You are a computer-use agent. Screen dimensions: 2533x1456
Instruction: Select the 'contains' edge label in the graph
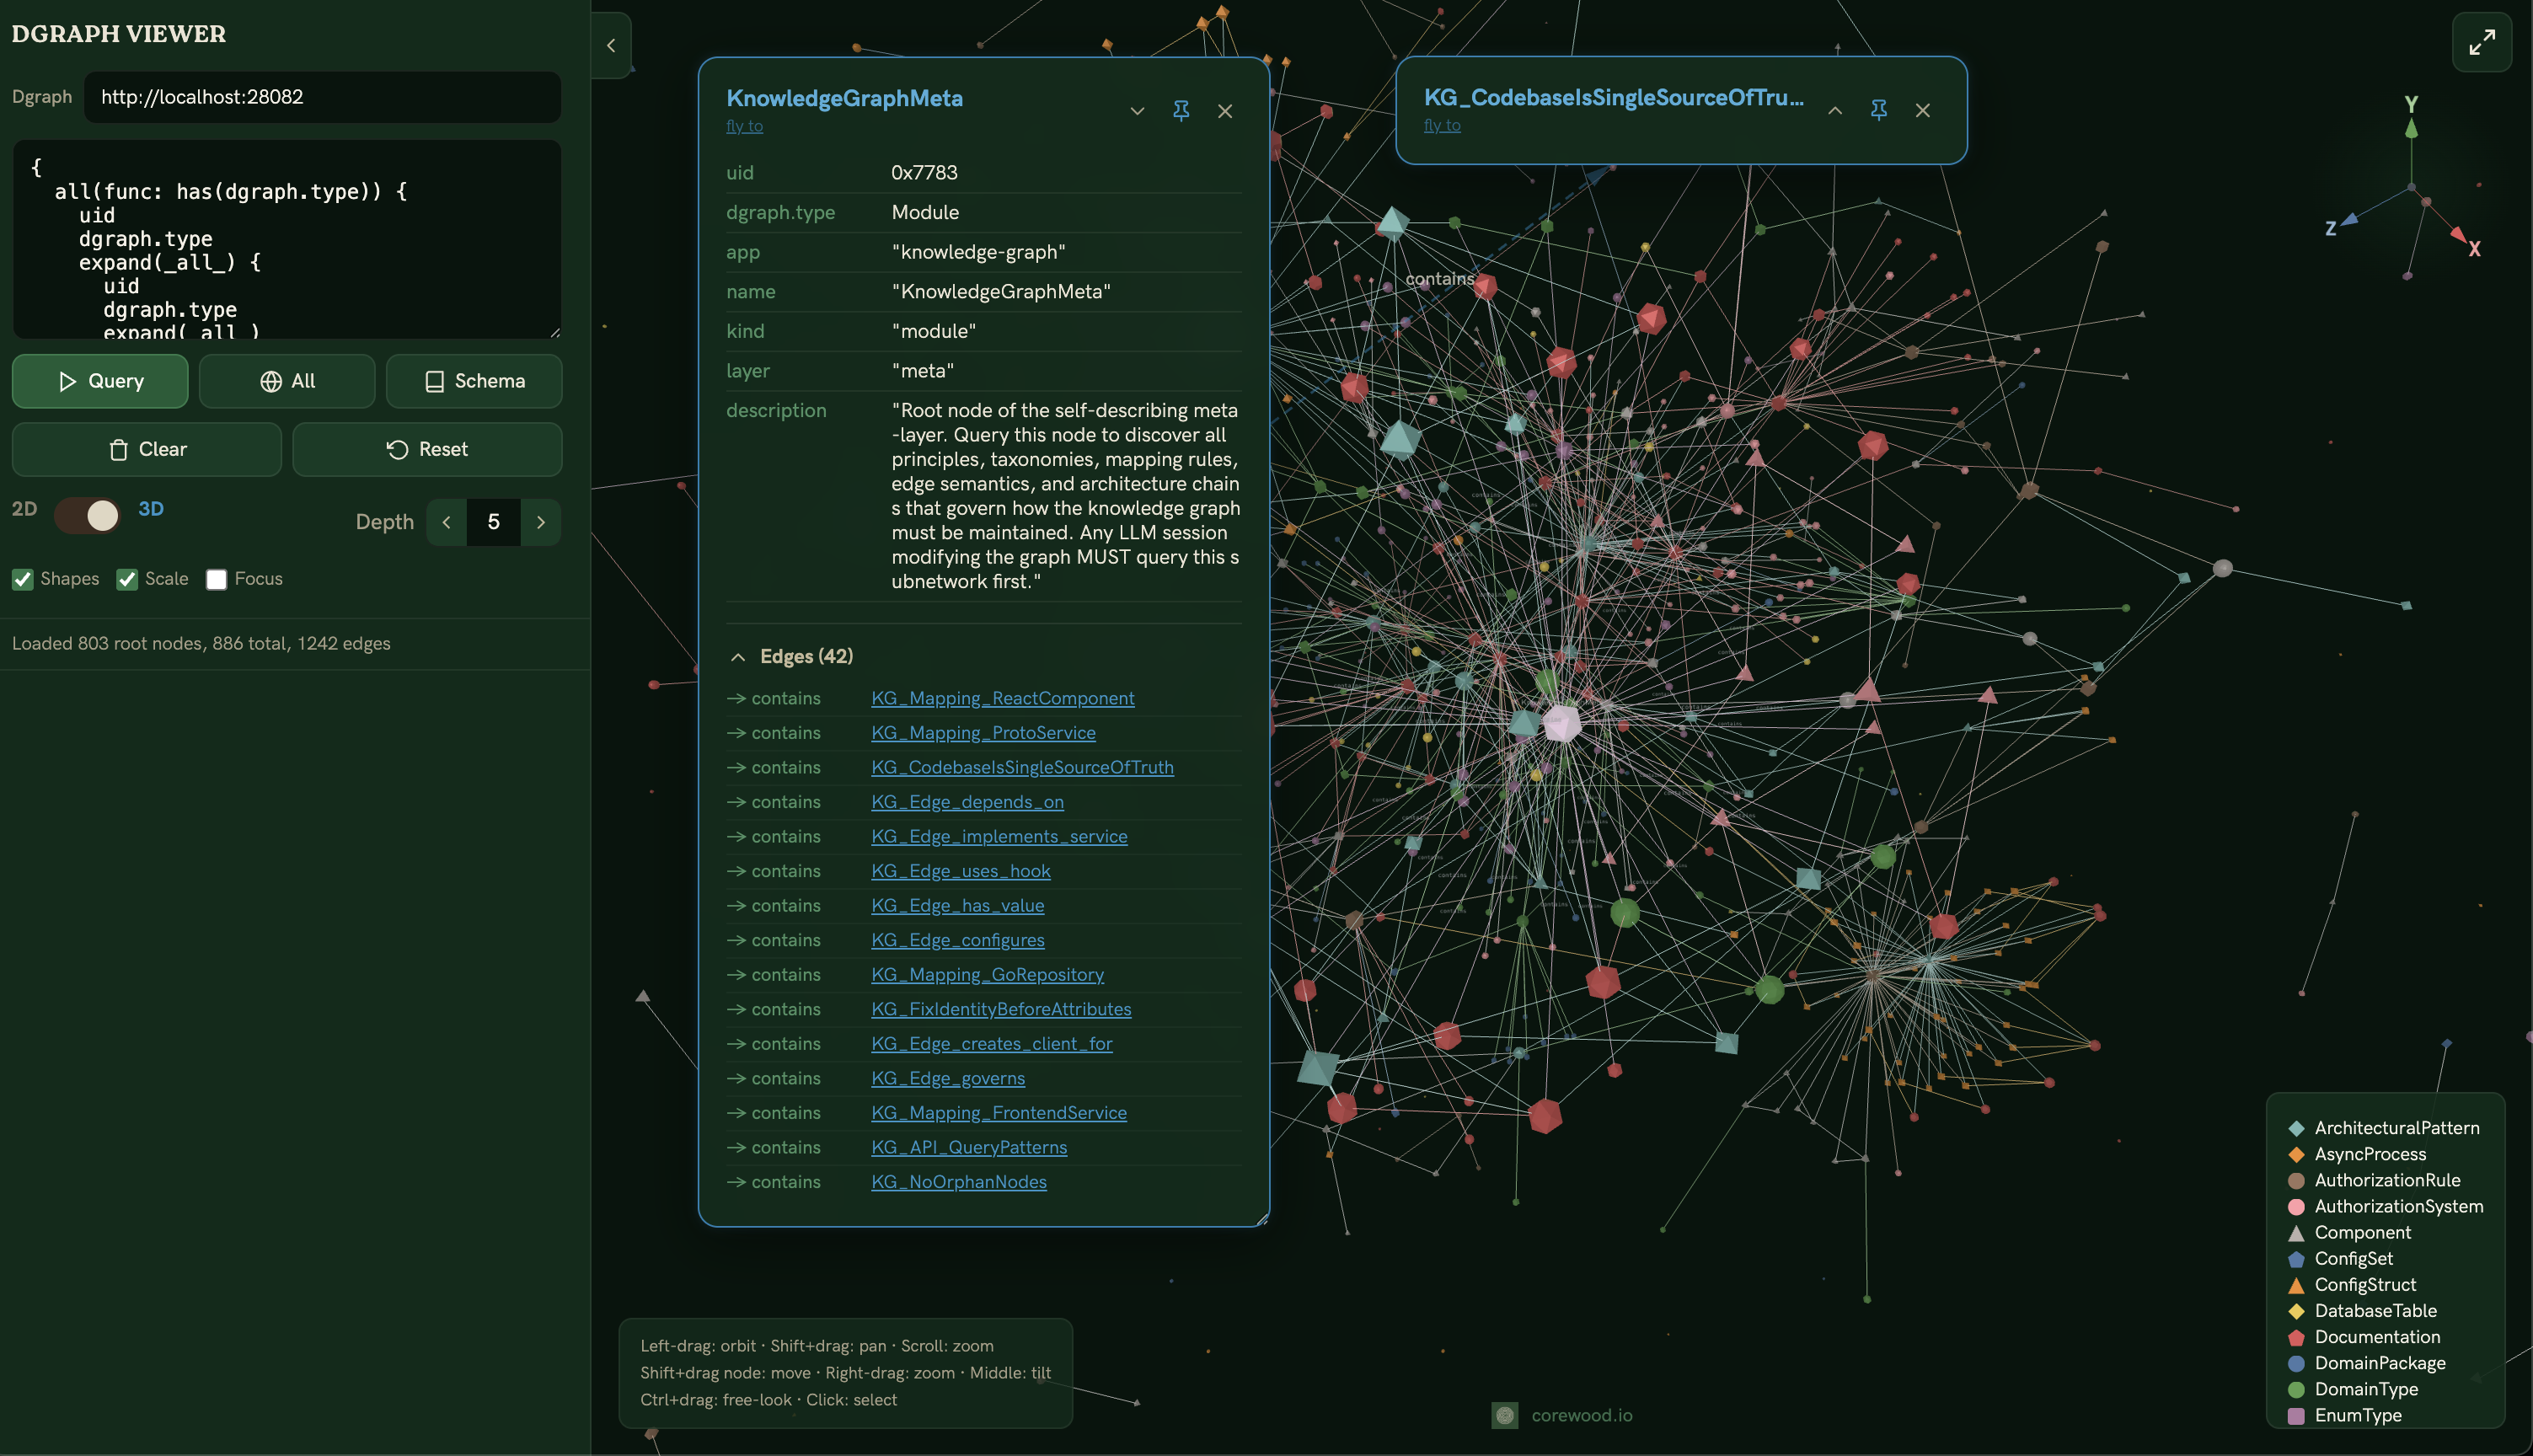(x=1439, y=279)
